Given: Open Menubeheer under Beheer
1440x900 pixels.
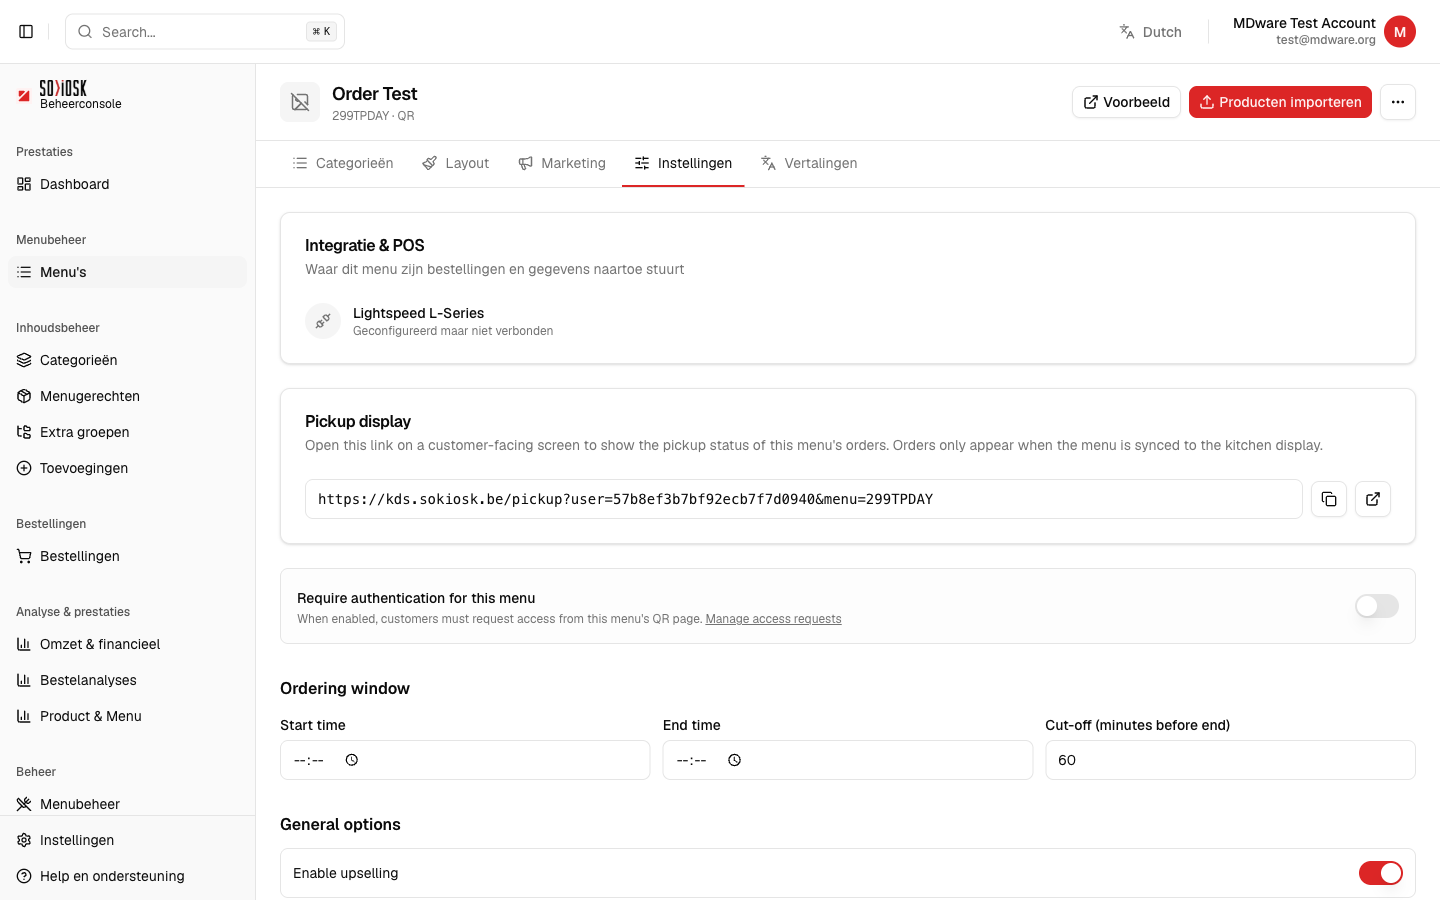Looking at the screenshot, I should tap(127, 804).
